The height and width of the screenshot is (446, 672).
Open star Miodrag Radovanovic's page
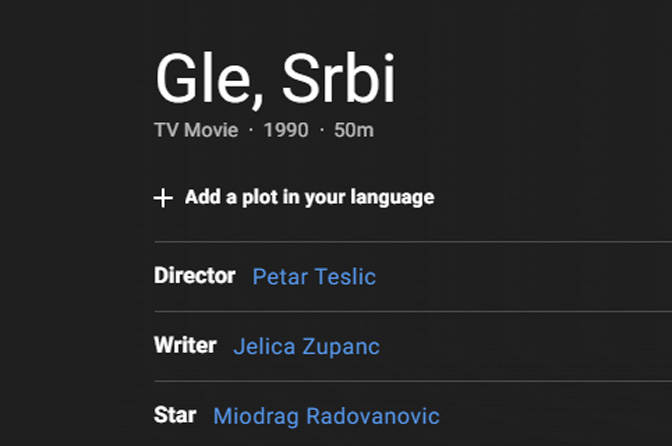pos(327,416)
